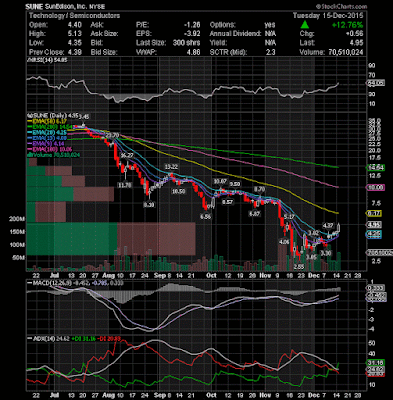
Task: Click the +12.76% percent change value
Action: click(347, 25)
